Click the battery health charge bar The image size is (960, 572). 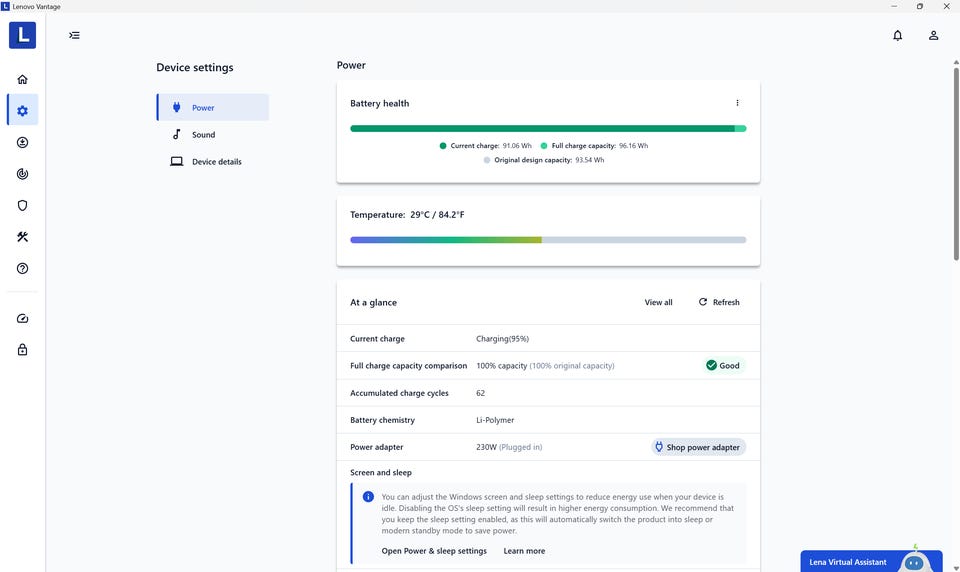pos(548,128)
